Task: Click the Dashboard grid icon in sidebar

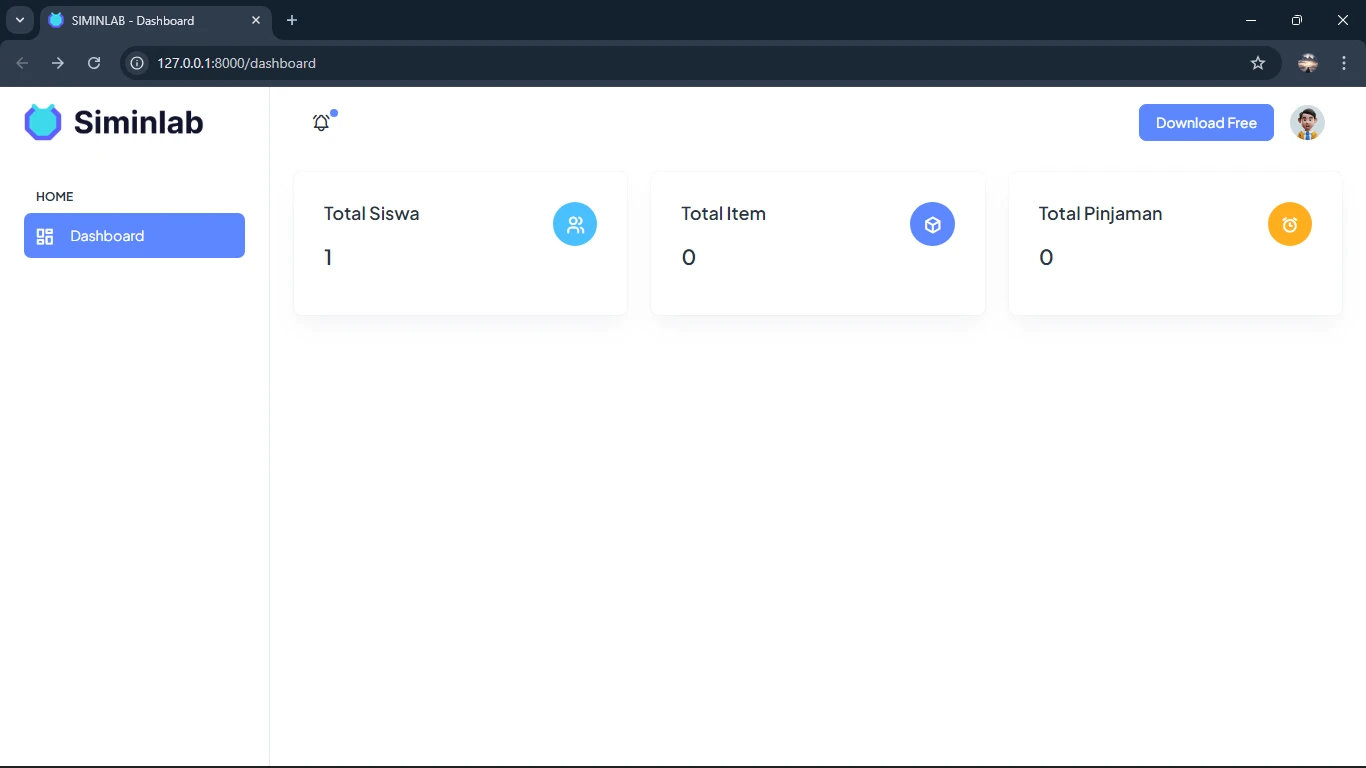Action: coord(45,236)
